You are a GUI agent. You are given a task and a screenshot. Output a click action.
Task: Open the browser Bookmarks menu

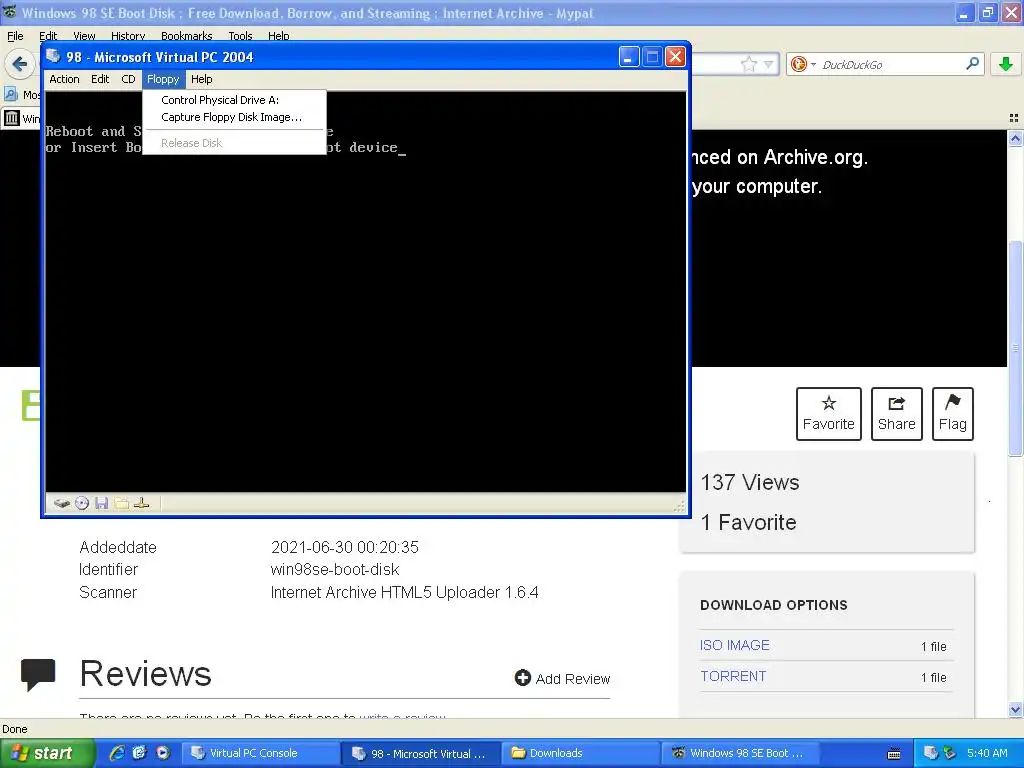click(x=187, y=36)
